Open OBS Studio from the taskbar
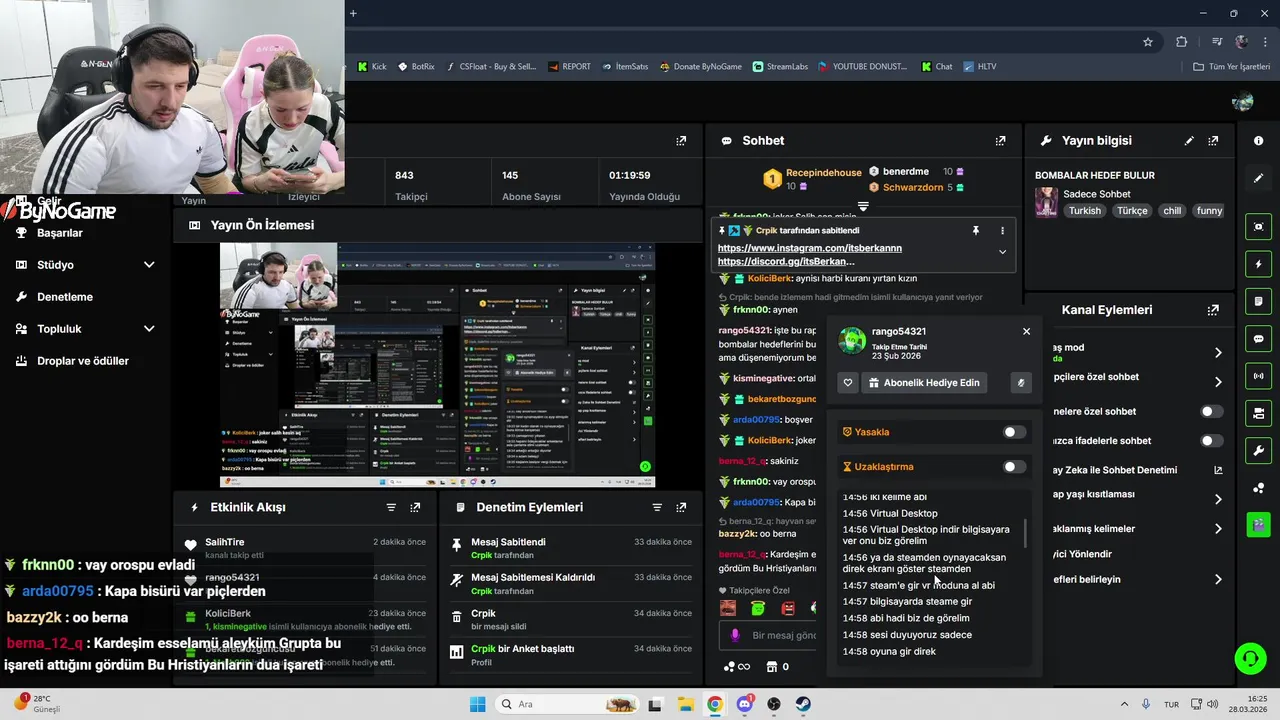 (774, 704)
